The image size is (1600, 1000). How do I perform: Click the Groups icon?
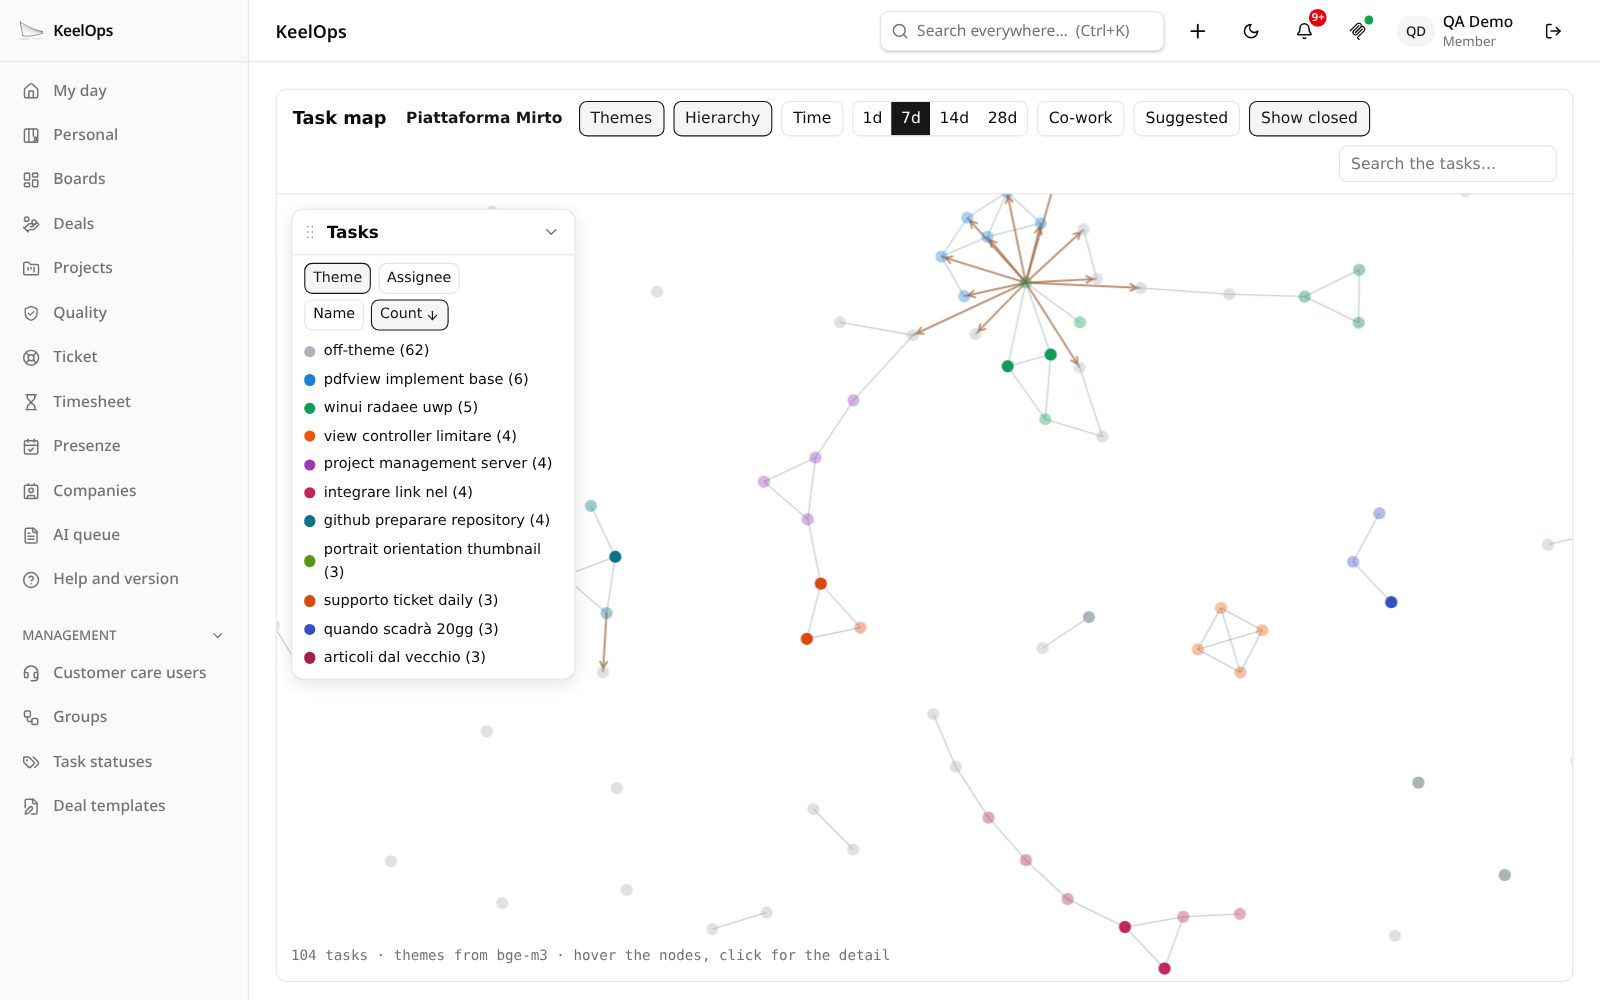pos(31,717)
